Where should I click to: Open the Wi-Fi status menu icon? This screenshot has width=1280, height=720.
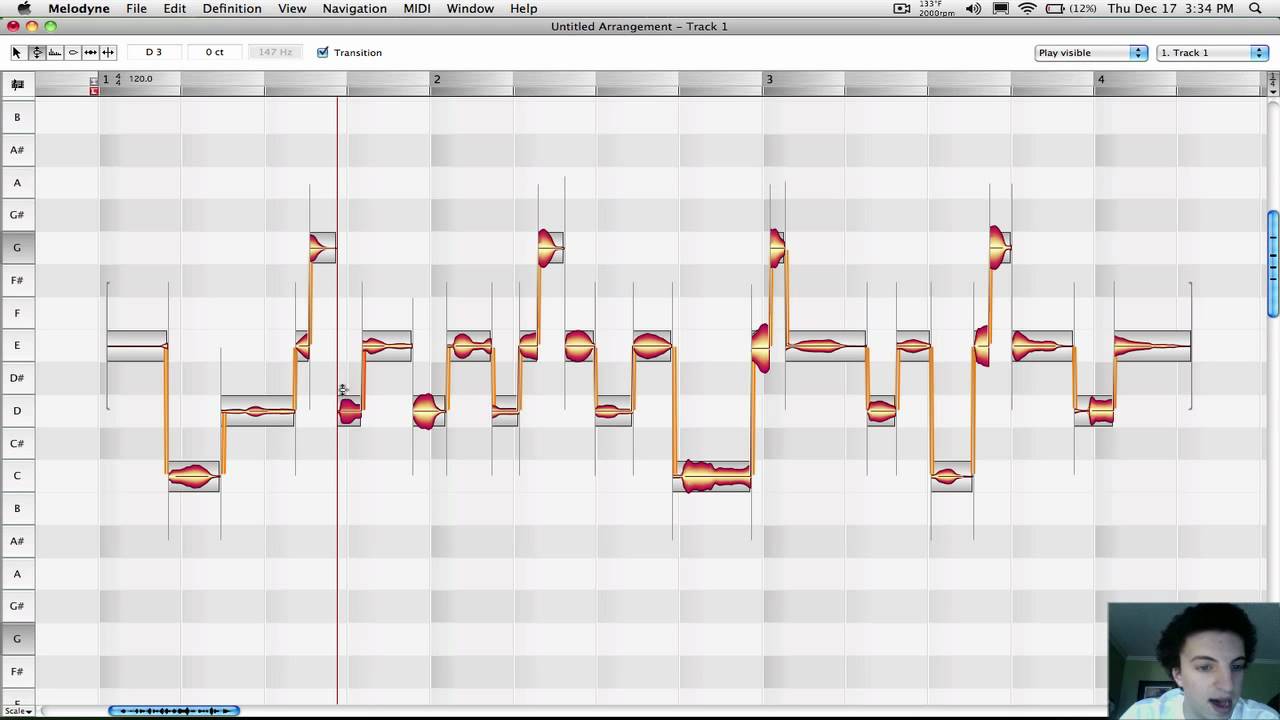click(1028, 8)
